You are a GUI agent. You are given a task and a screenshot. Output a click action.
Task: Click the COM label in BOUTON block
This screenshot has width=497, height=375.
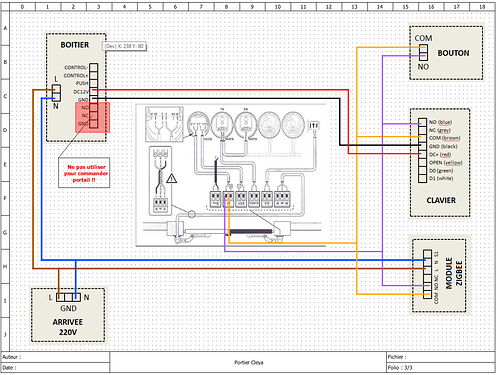[423, 38]
